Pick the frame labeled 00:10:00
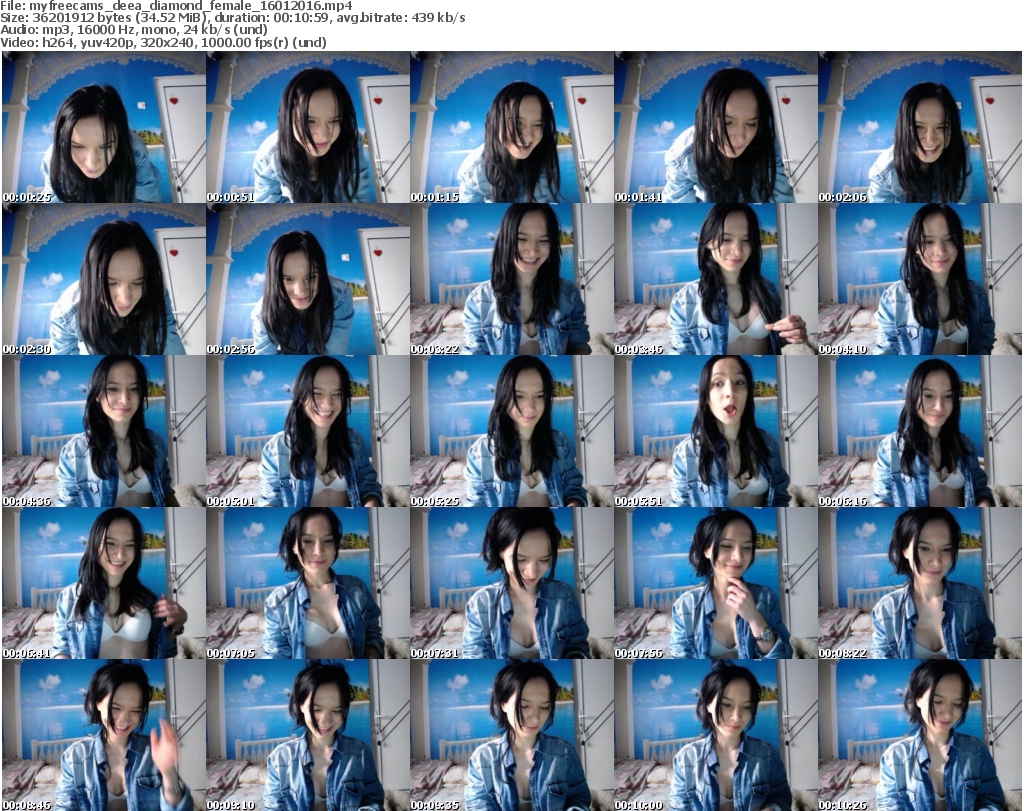Image resolution: width=1024 pixels, height=811 pixels. (716, 735)
